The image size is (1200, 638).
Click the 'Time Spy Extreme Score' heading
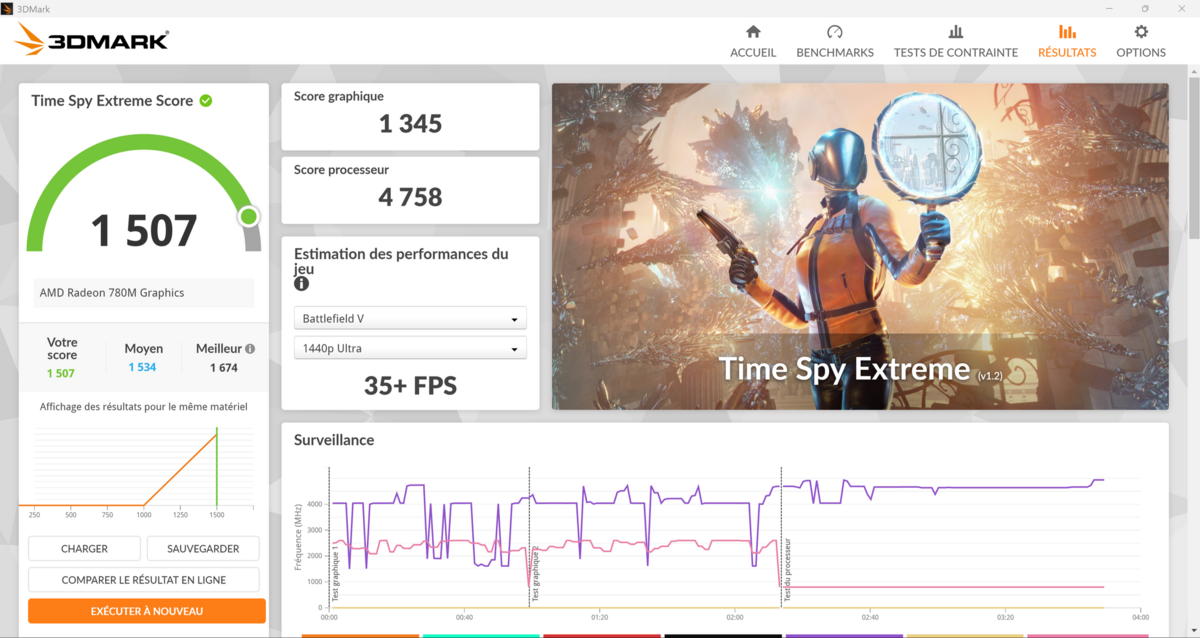click(x=112, y=100)
